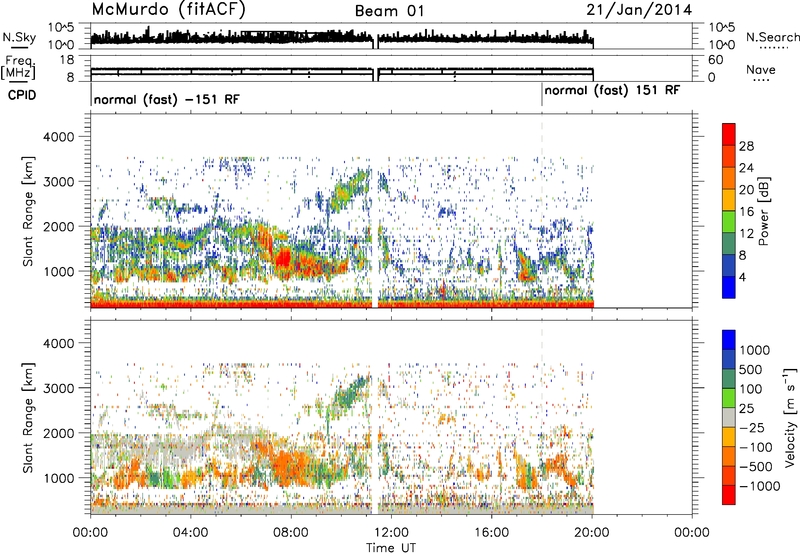Click "normal (fast) 151 RF" mode text
Image resolution: width=800 pixels, height=554 pixels.
[612, 90]
